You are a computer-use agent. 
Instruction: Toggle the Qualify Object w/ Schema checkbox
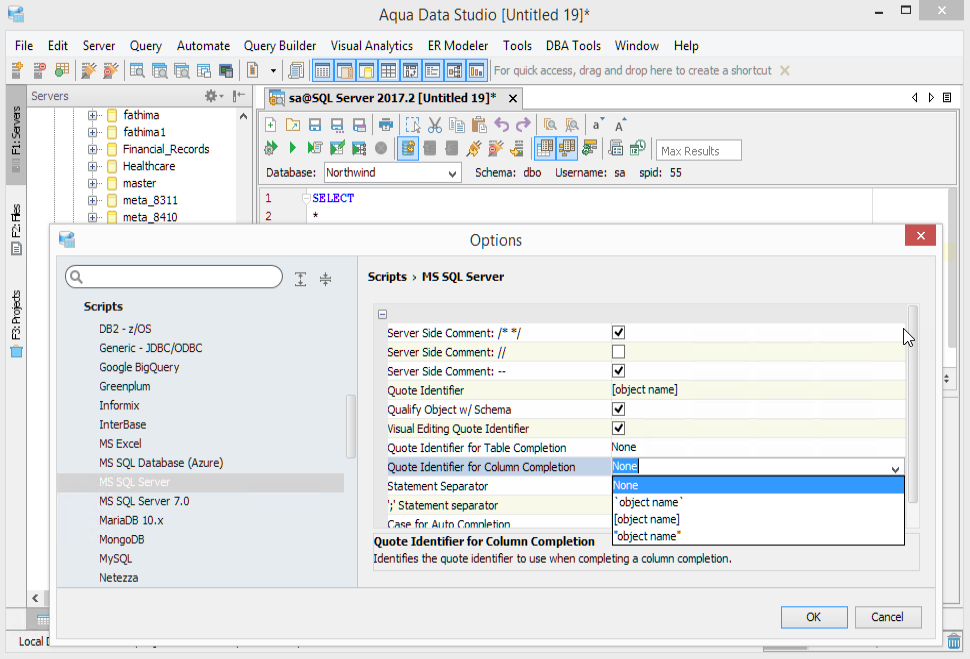[618, 409]
